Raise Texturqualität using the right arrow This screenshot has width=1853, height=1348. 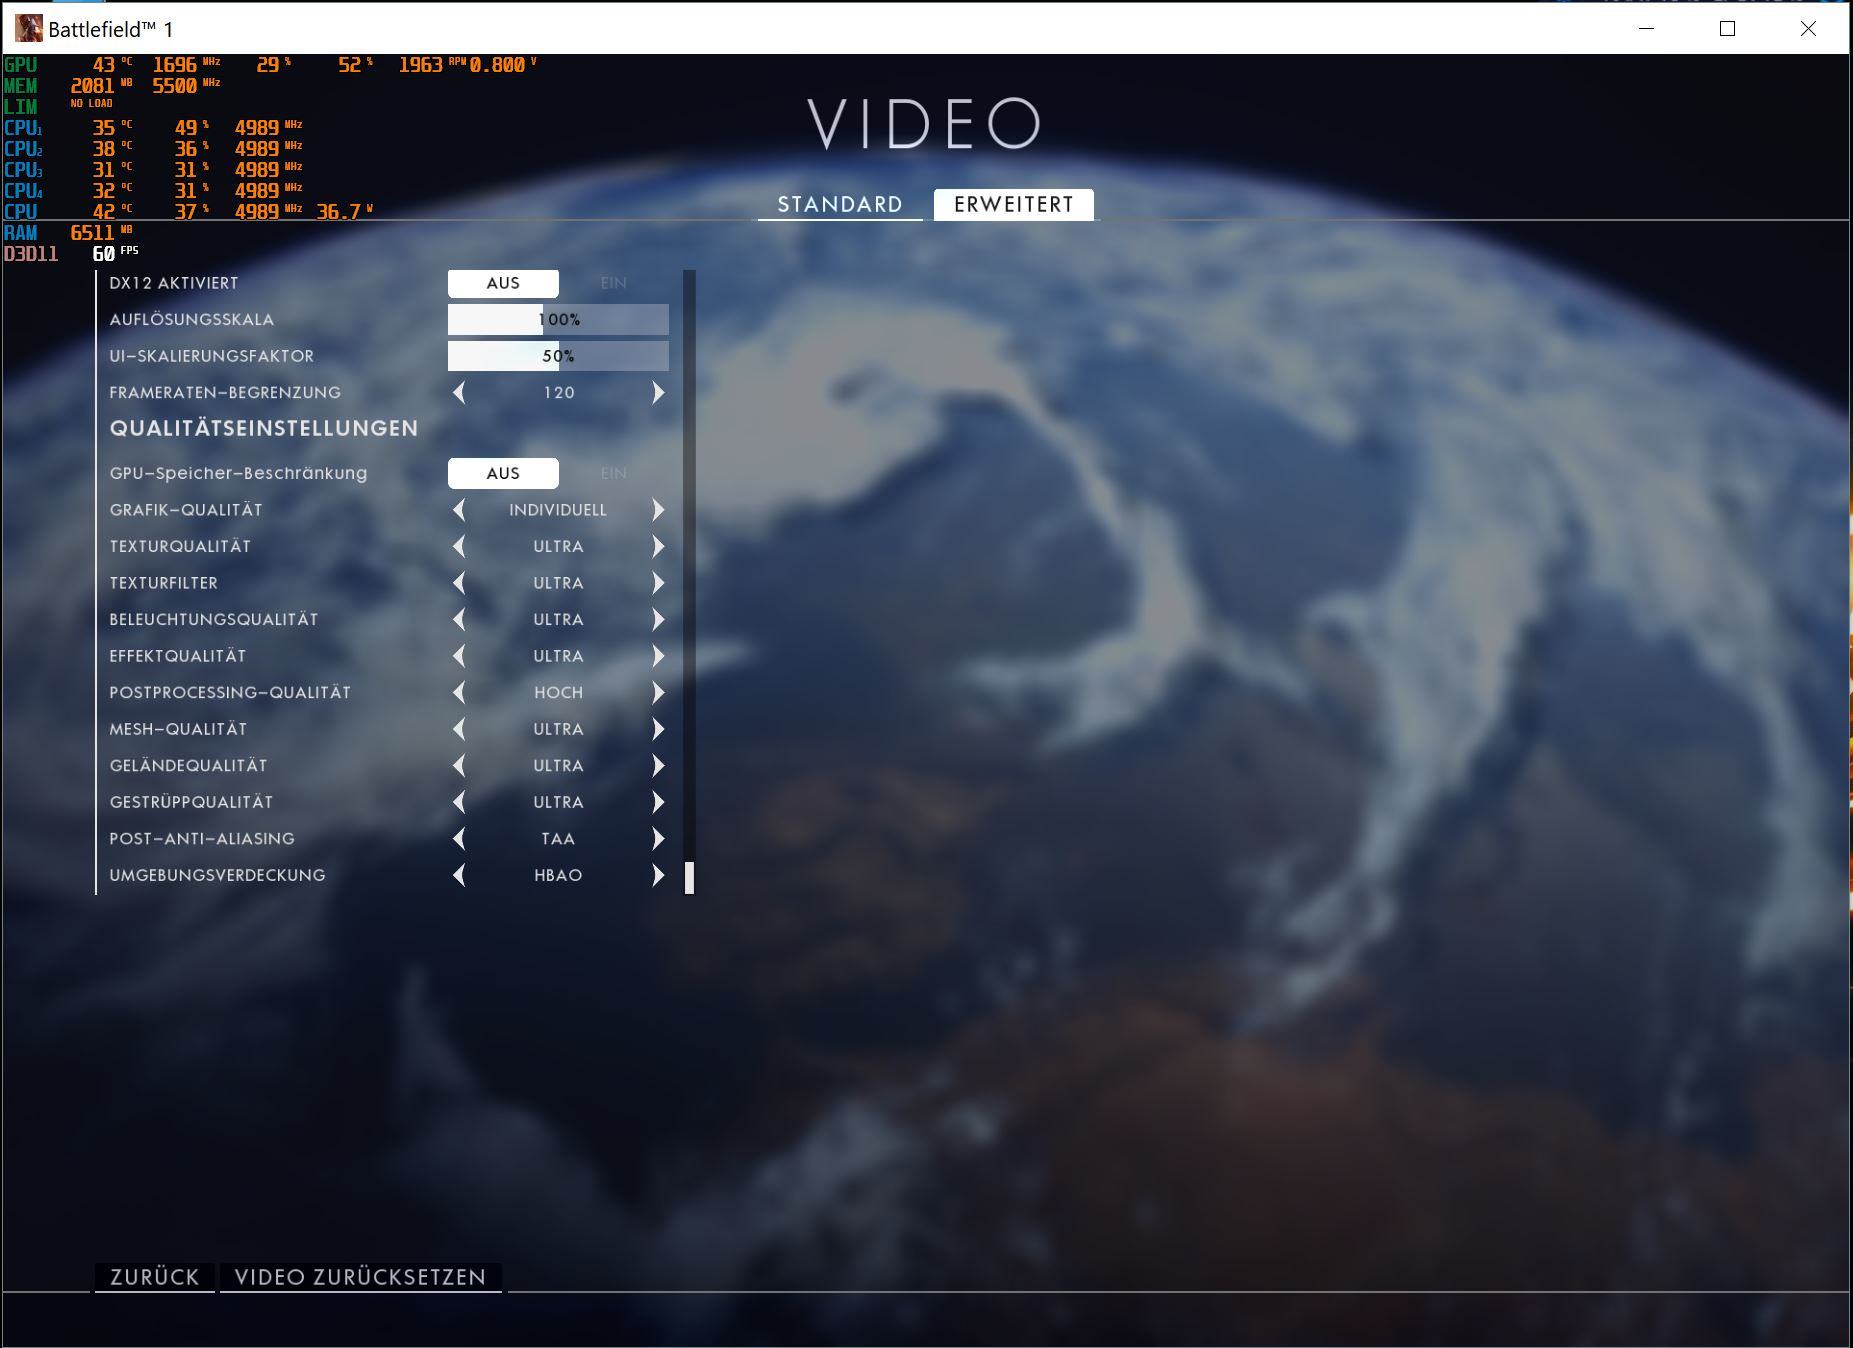tap(658, 547)
